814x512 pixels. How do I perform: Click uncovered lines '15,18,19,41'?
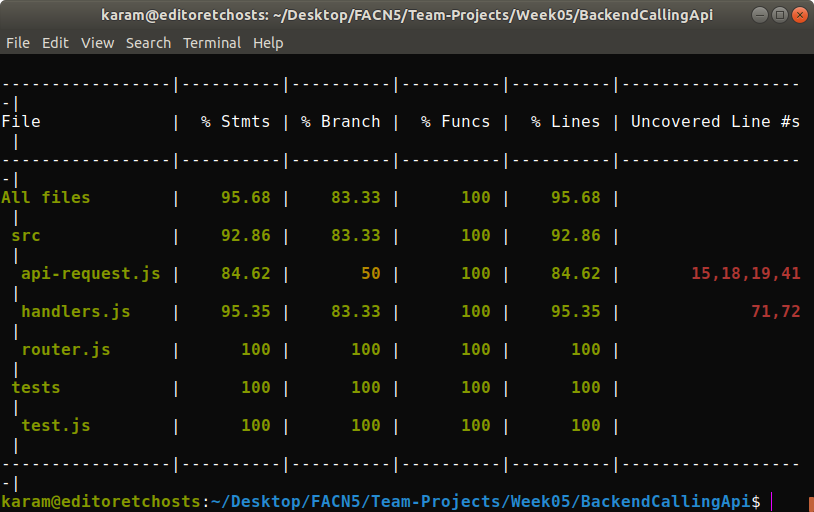pyautogui.click(x=746, y=274)
